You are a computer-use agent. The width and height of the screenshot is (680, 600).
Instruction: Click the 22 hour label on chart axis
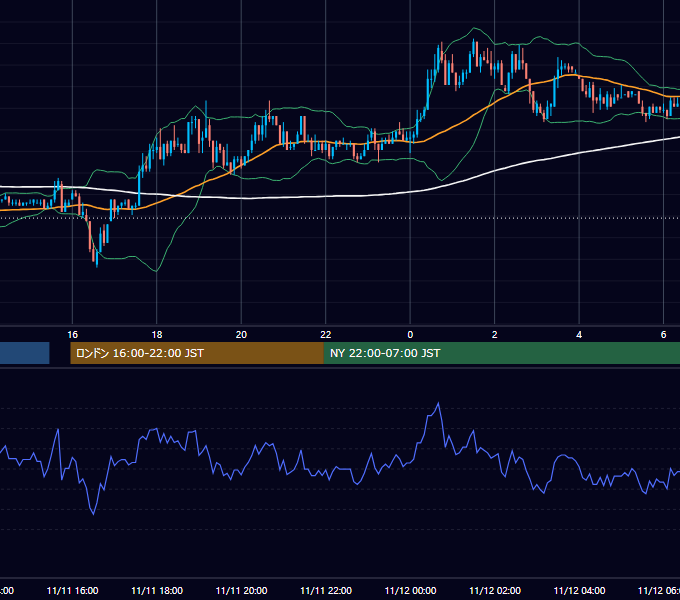click(326, 335)
